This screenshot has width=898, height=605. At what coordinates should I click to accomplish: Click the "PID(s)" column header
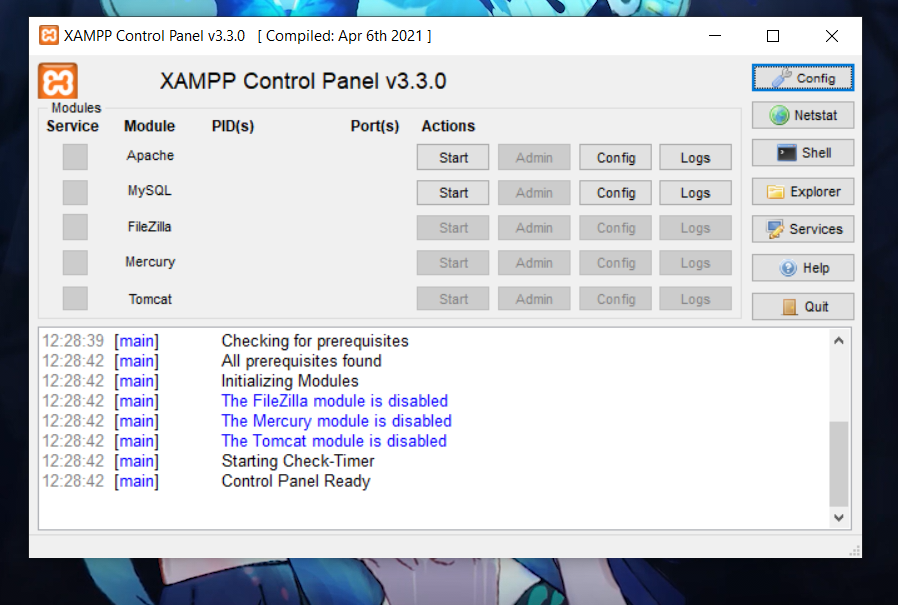(x=233, y=126)
